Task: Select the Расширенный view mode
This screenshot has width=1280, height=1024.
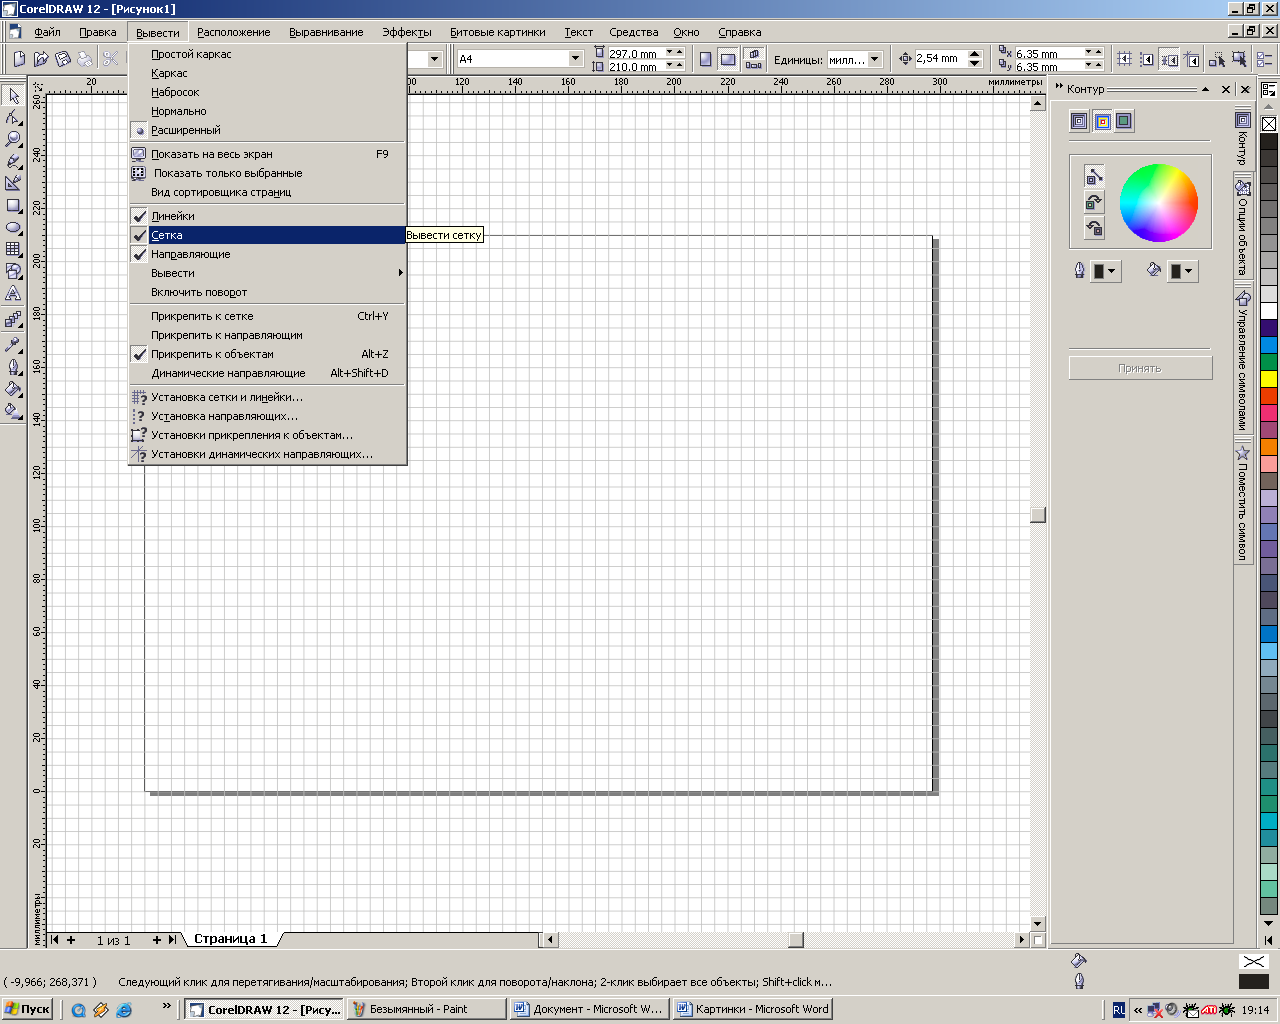Action: point(267,130)
